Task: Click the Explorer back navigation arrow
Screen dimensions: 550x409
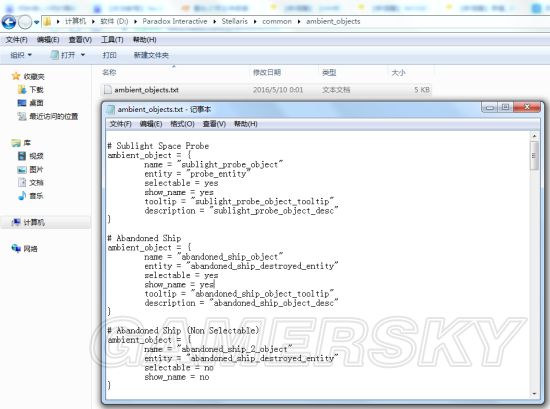Action: pyautogui.click(x=9, y=22)
